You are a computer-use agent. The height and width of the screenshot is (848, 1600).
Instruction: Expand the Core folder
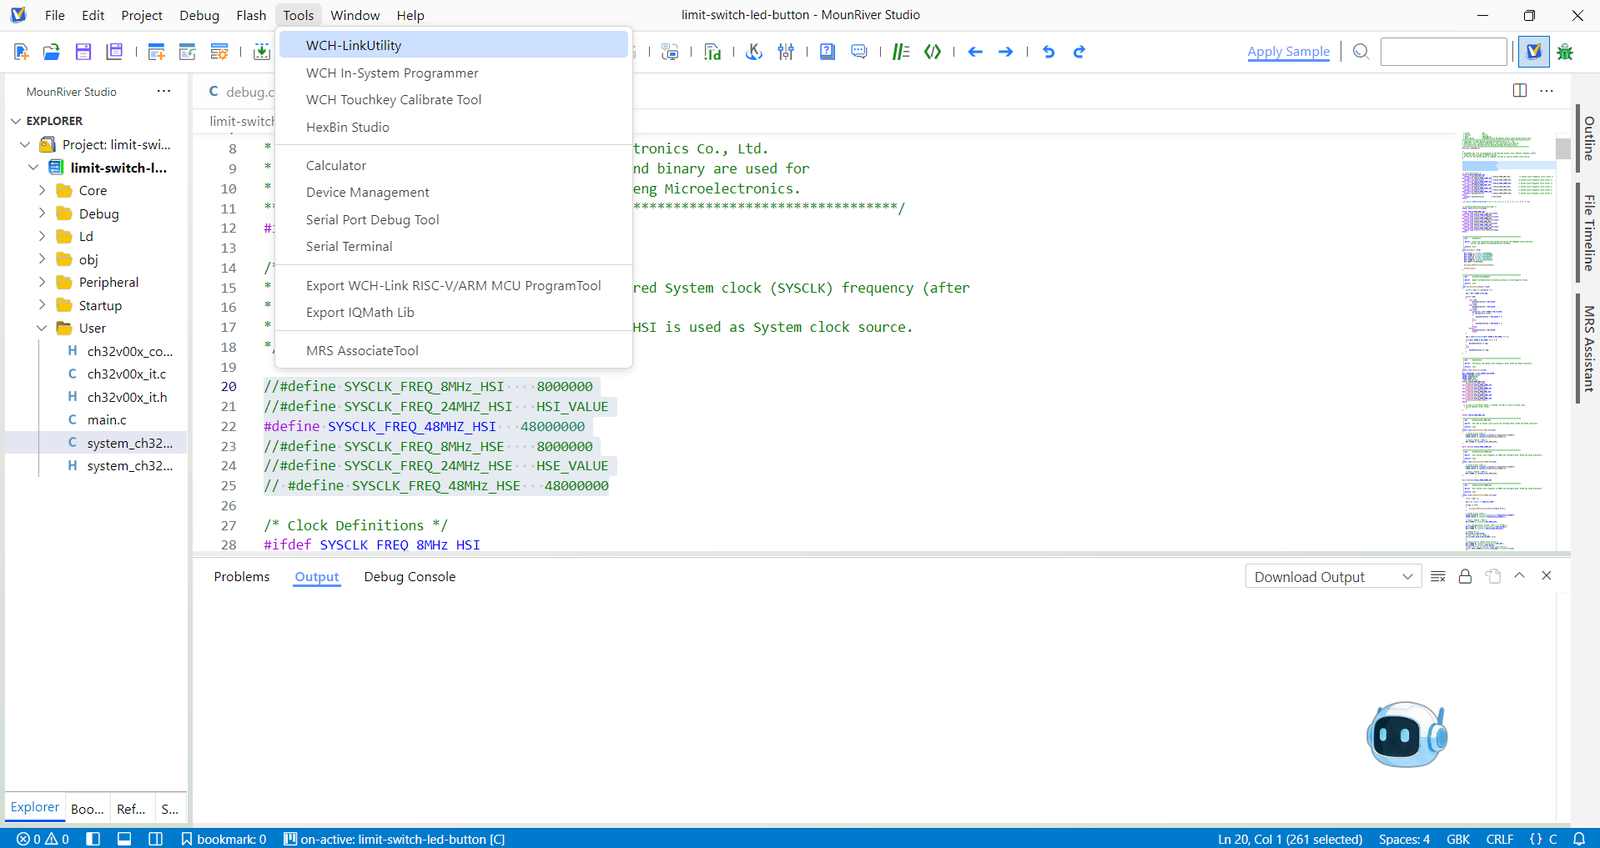(42, 190)
